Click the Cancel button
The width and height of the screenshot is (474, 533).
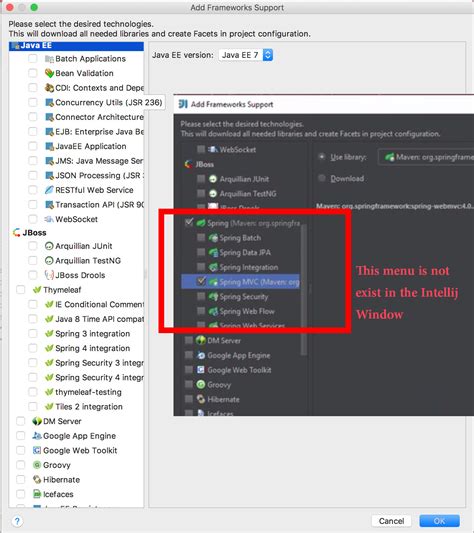click(391, 521)
